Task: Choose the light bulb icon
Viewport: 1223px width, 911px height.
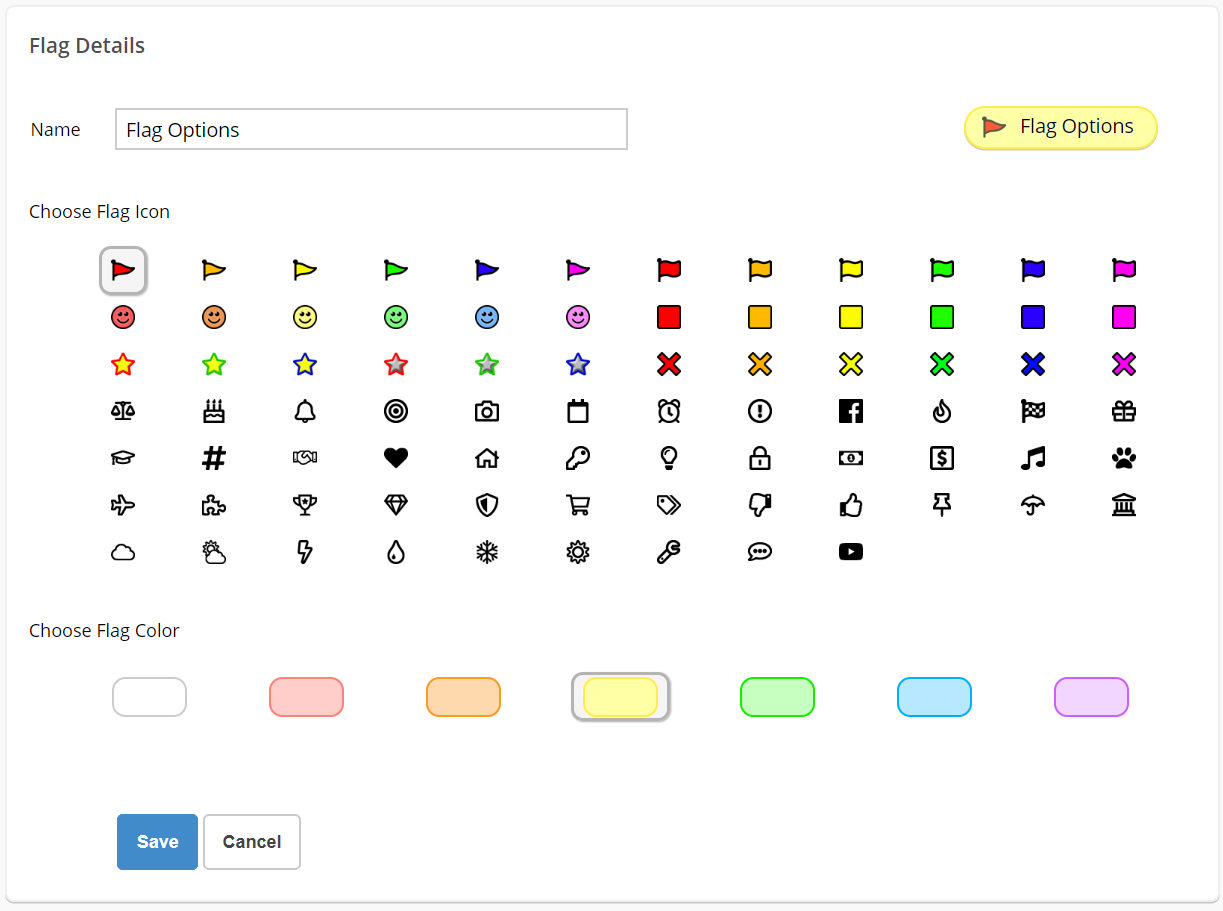Action: pyautogui.click(x=669, y=458)
